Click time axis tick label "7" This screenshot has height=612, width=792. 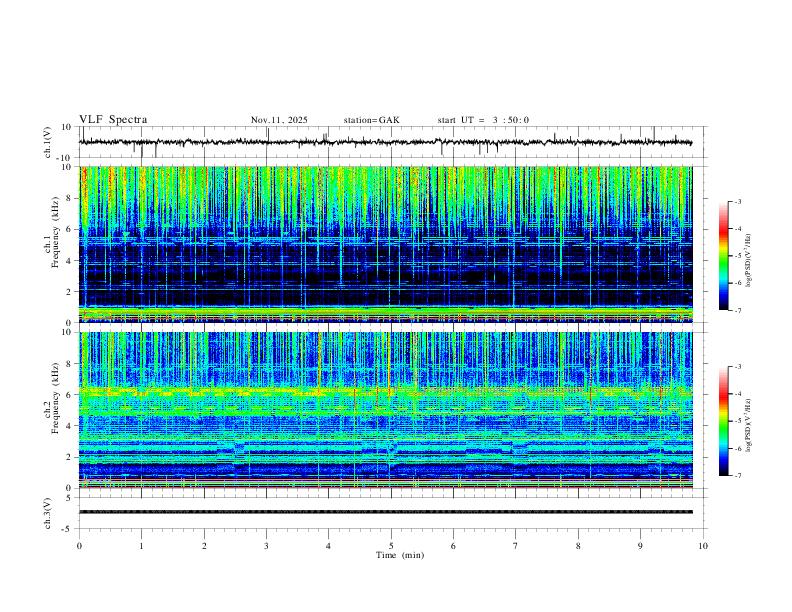[x=516, y=546]
